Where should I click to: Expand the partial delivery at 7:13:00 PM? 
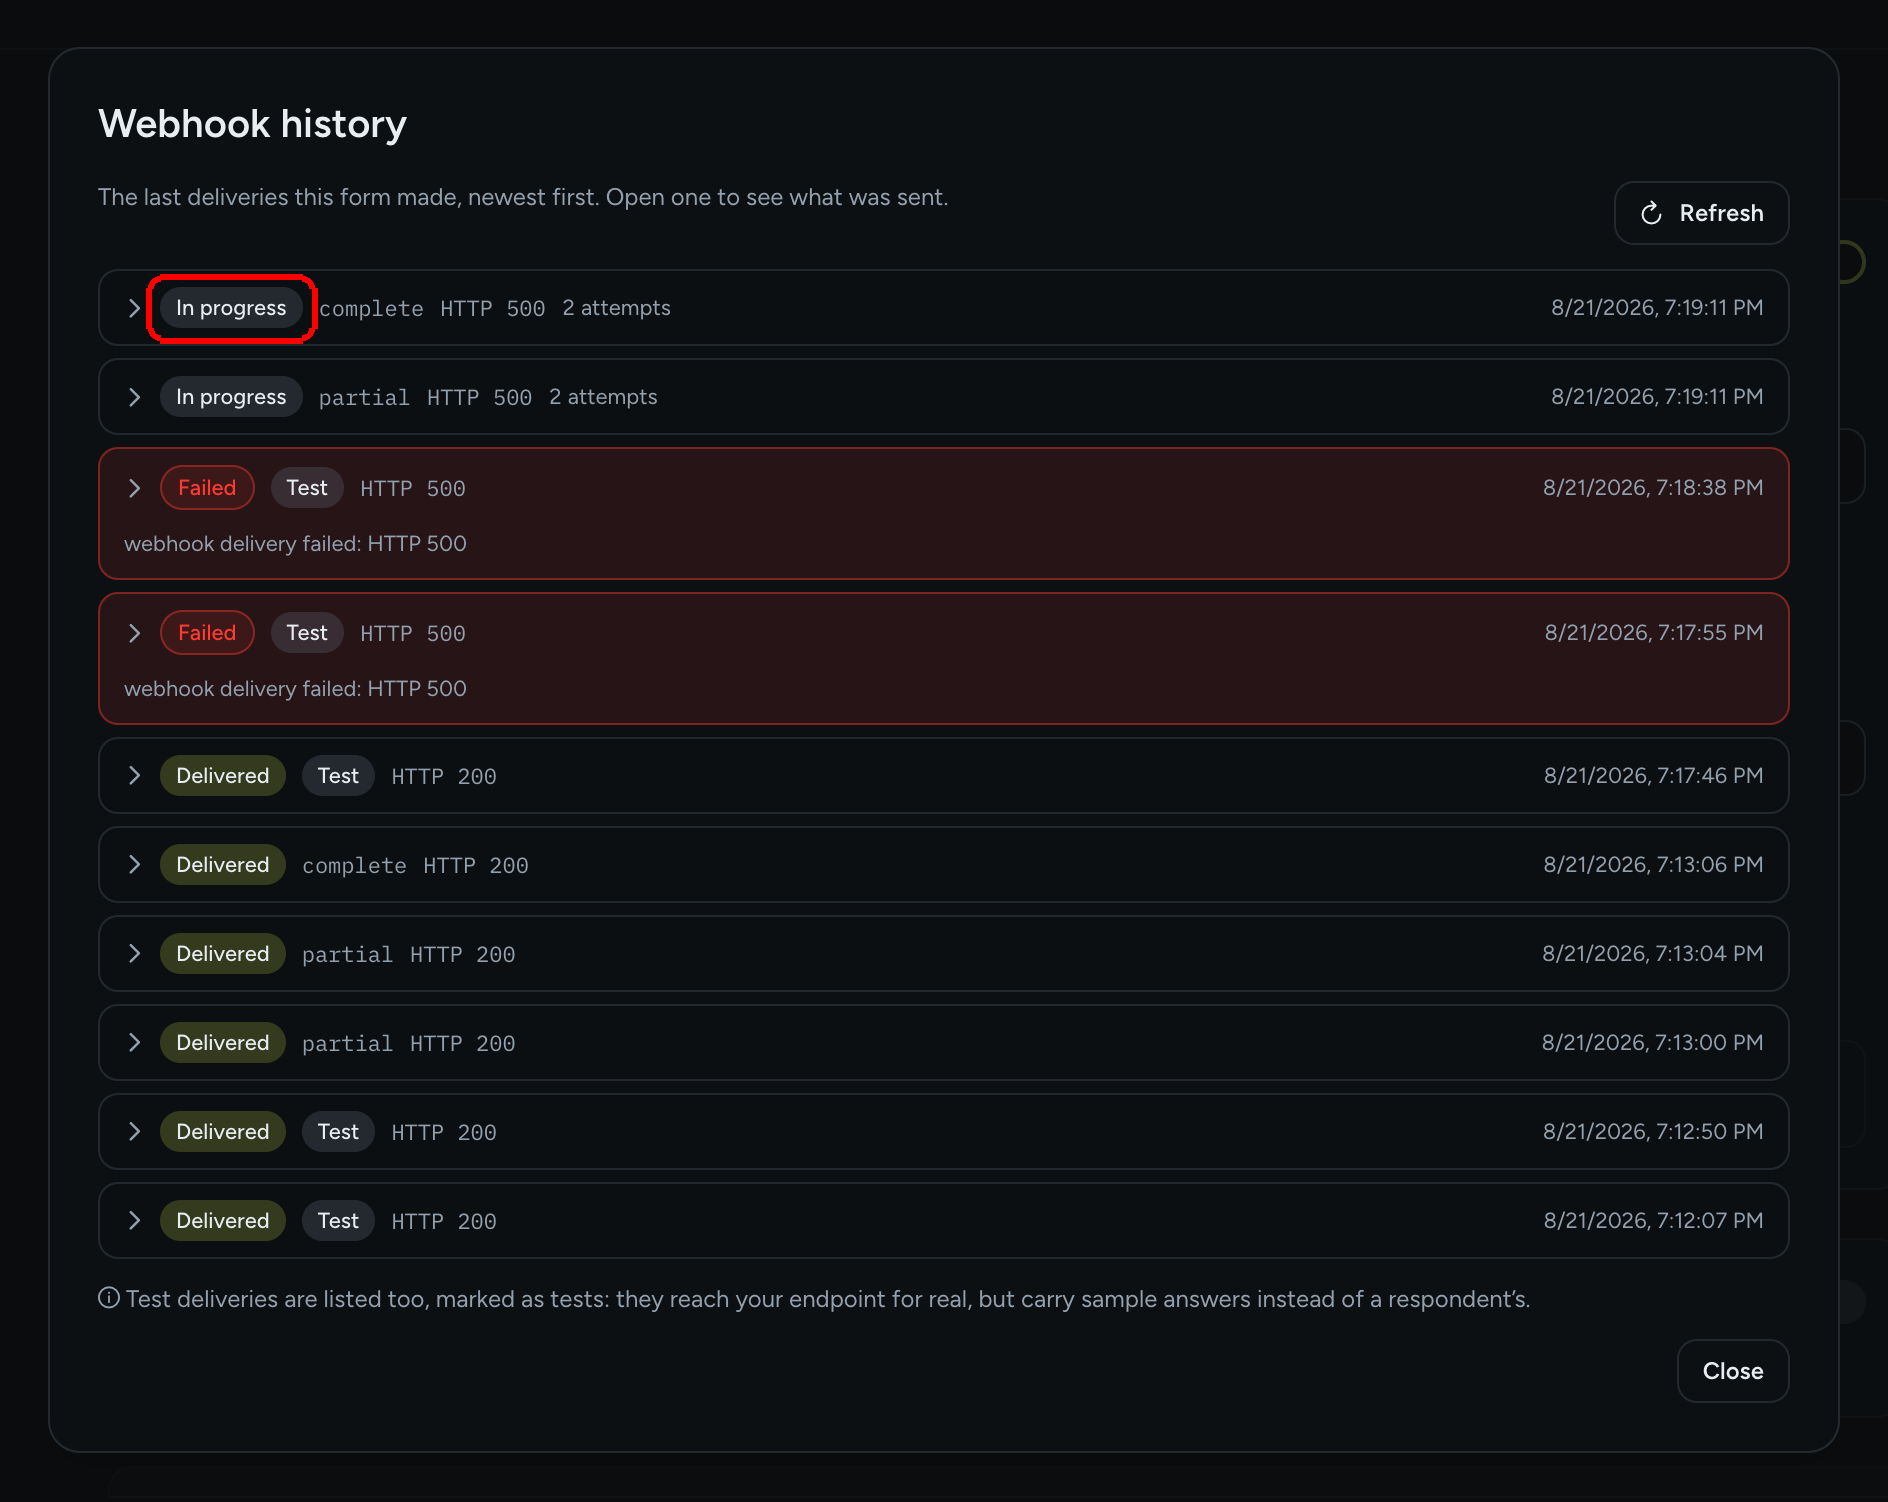(134, 1043)
